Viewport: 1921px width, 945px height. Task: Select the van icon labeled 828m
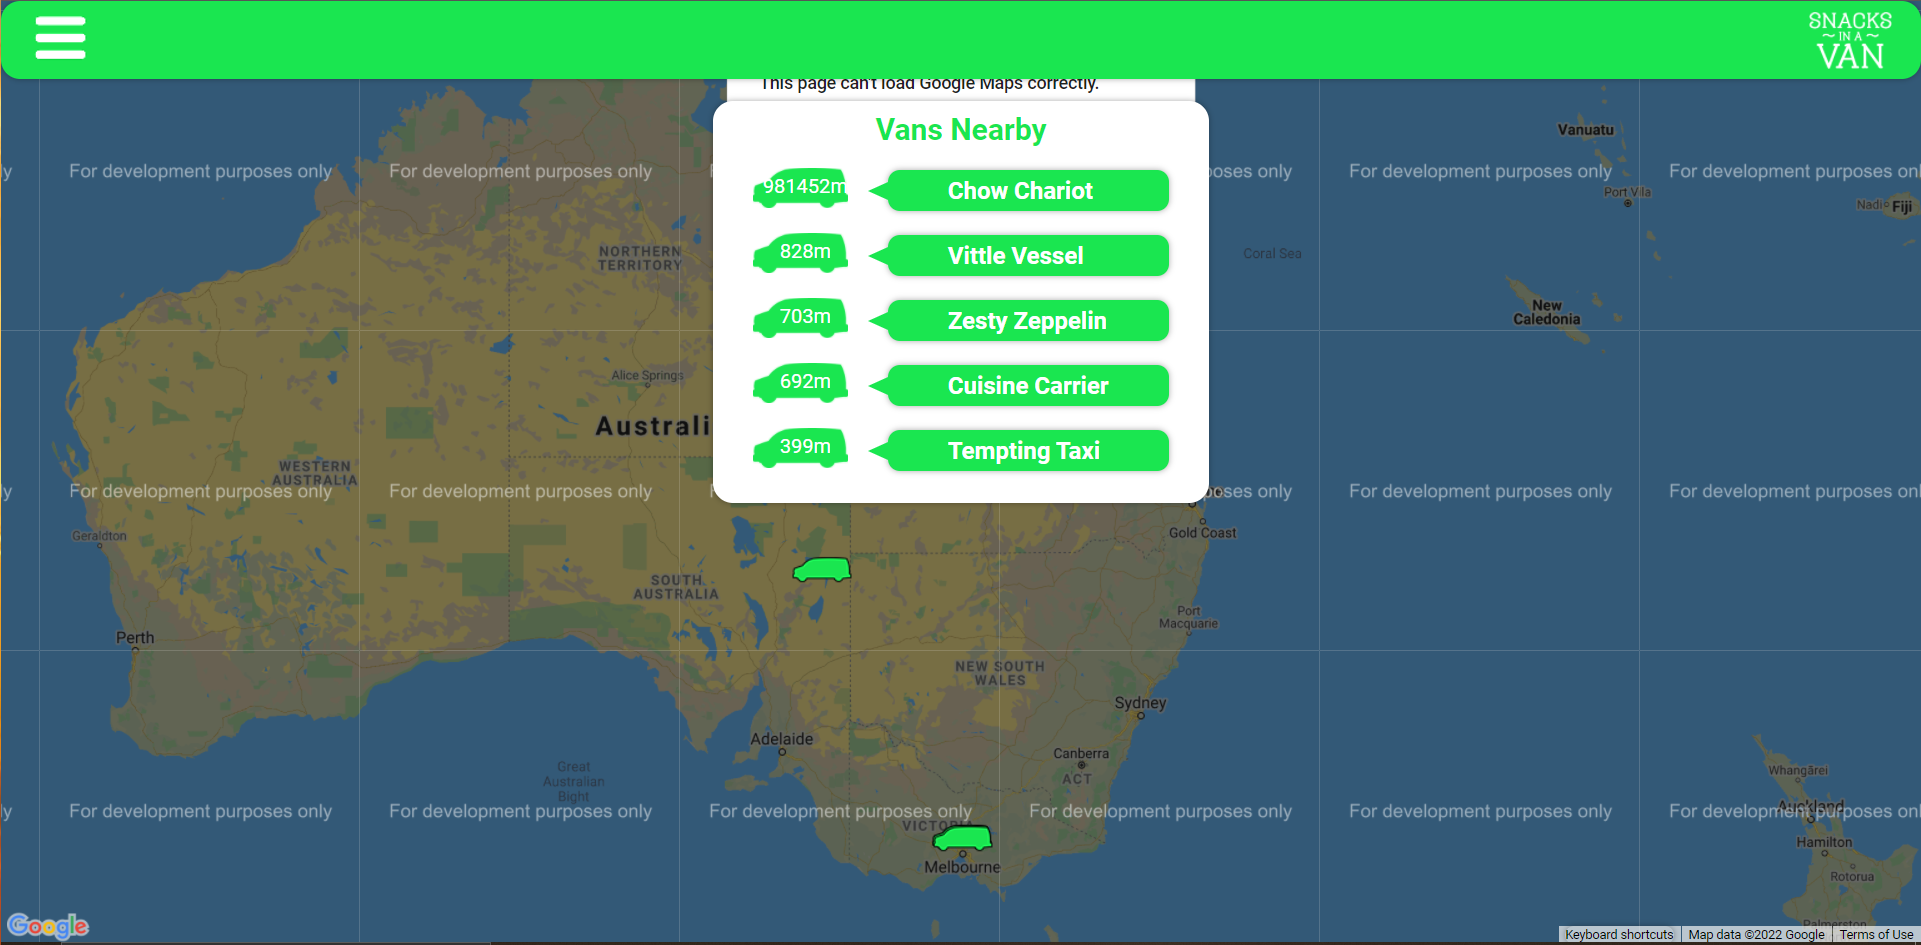click(x=800, y=252)
